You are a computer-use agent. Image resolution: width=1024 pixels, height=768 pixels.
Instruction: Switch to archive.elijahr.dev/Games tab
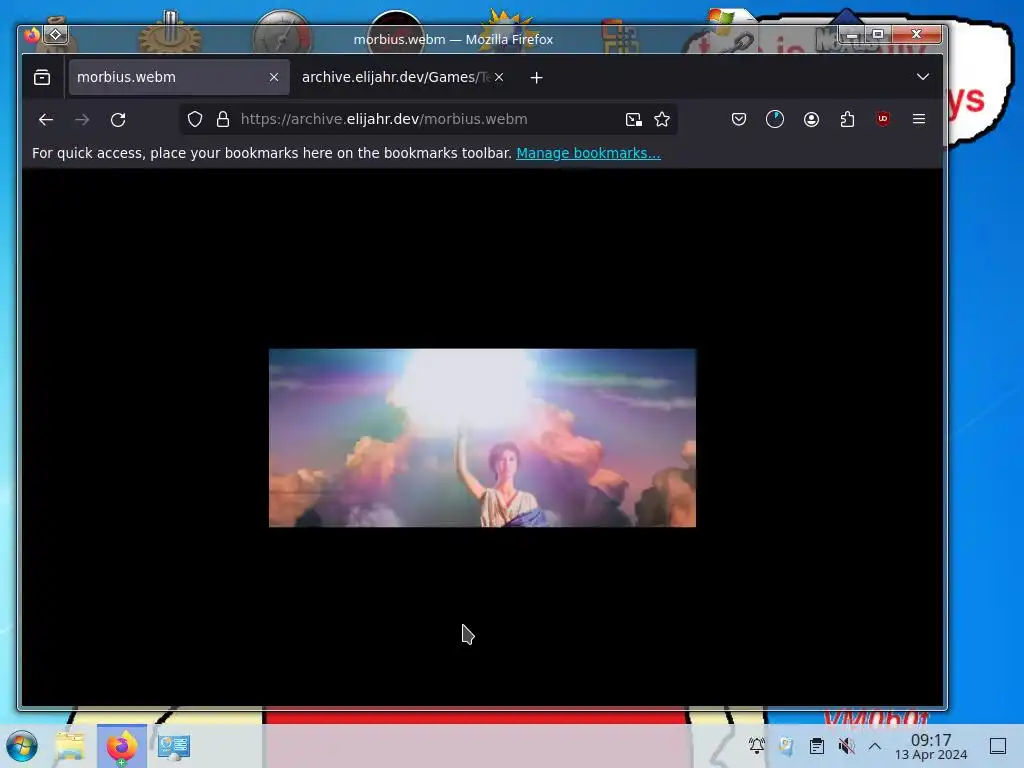pos(394,77)
